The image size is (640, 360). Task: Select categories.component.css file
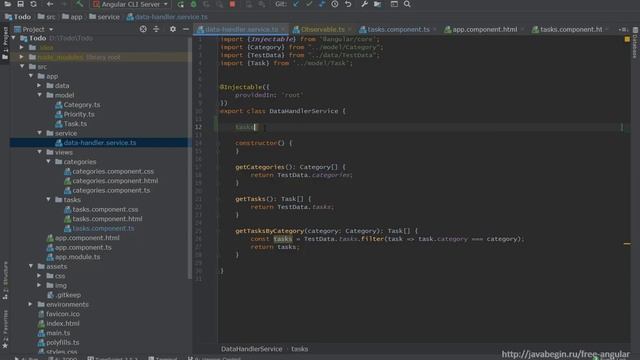coord(109,171)
